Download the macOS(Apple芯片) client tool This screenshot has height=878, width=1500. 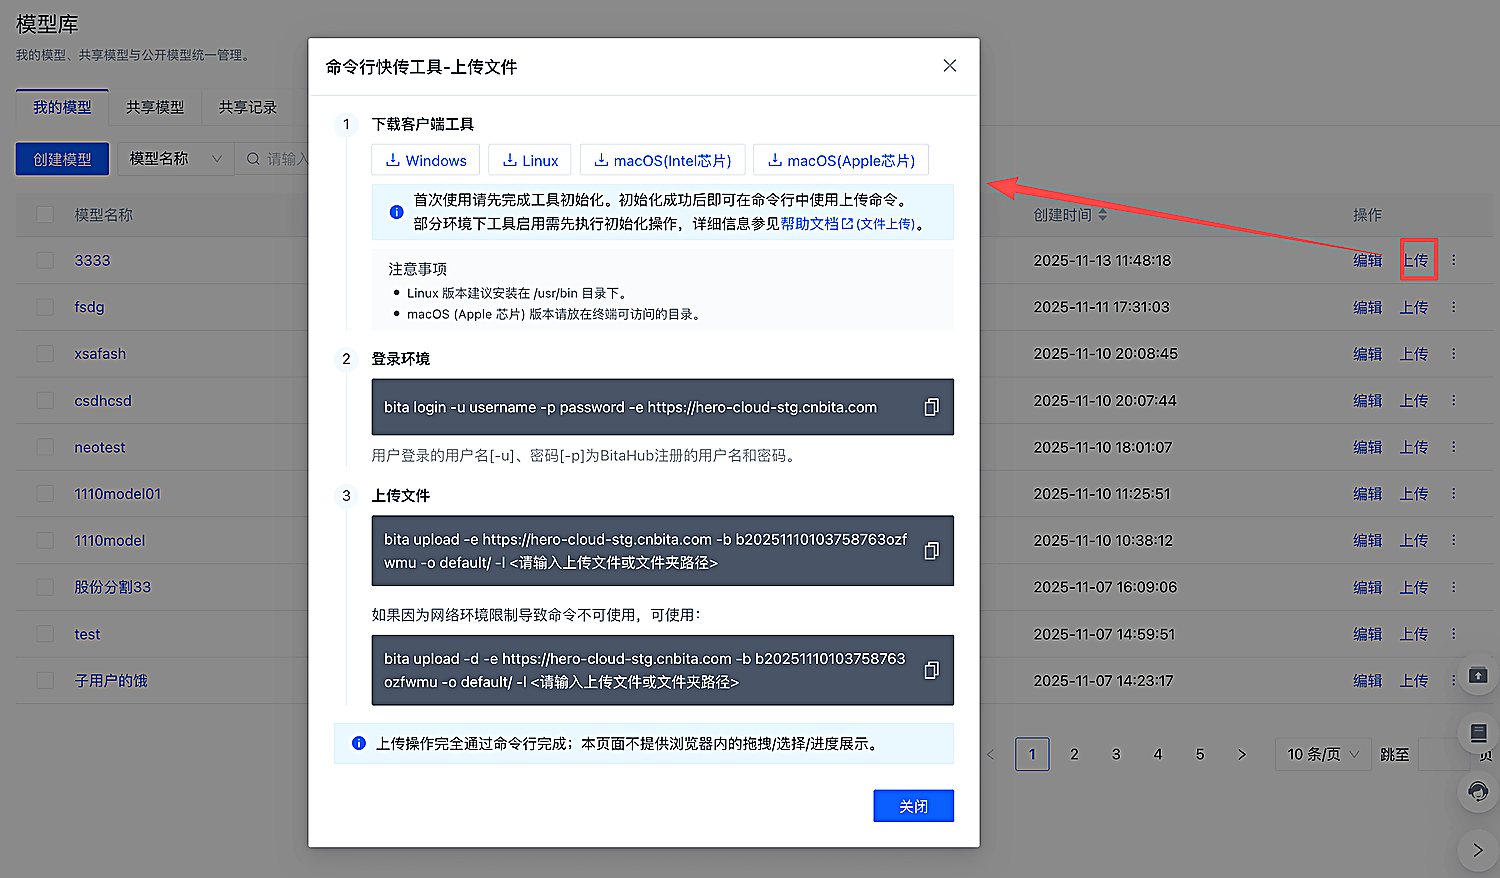[x=841, y=160]
